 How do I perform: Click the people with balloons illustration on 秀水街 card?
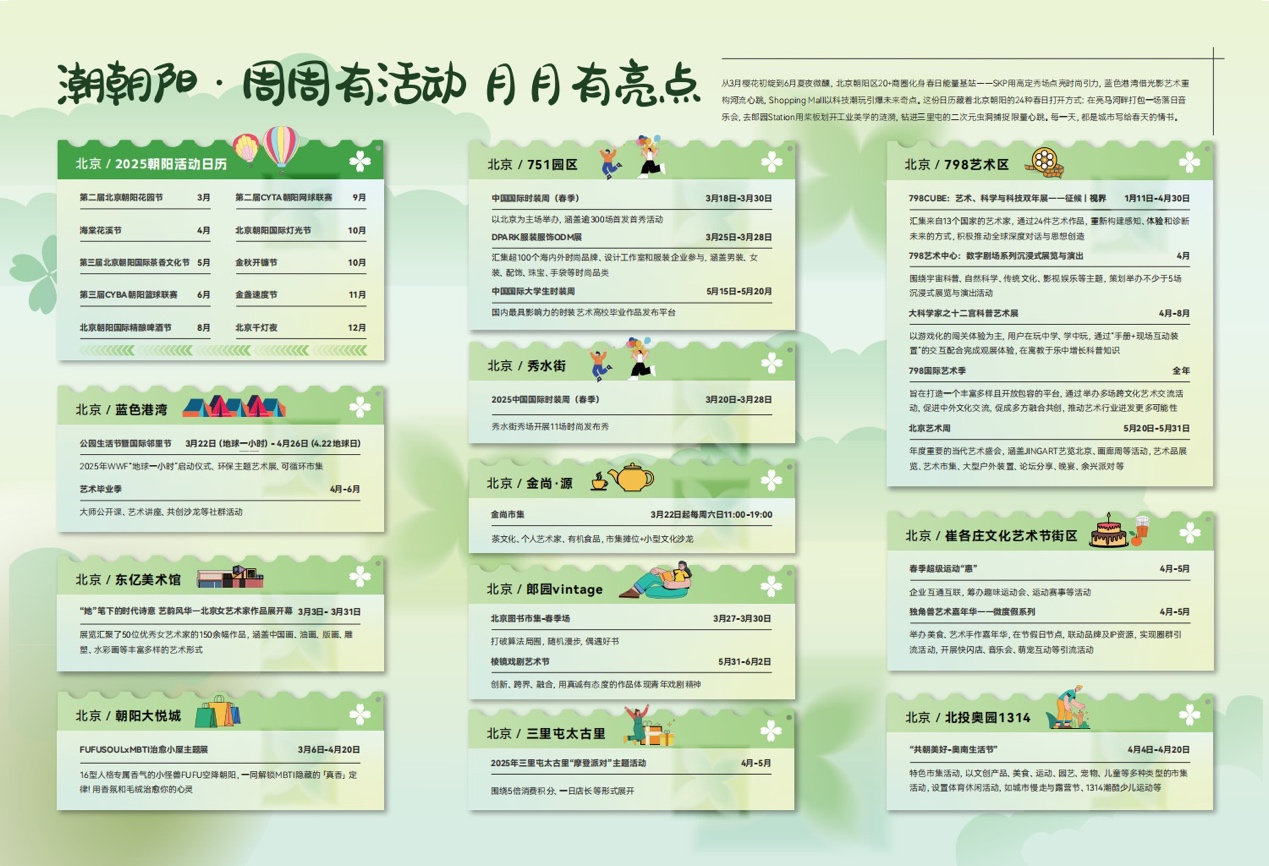[x=622, y=360]
